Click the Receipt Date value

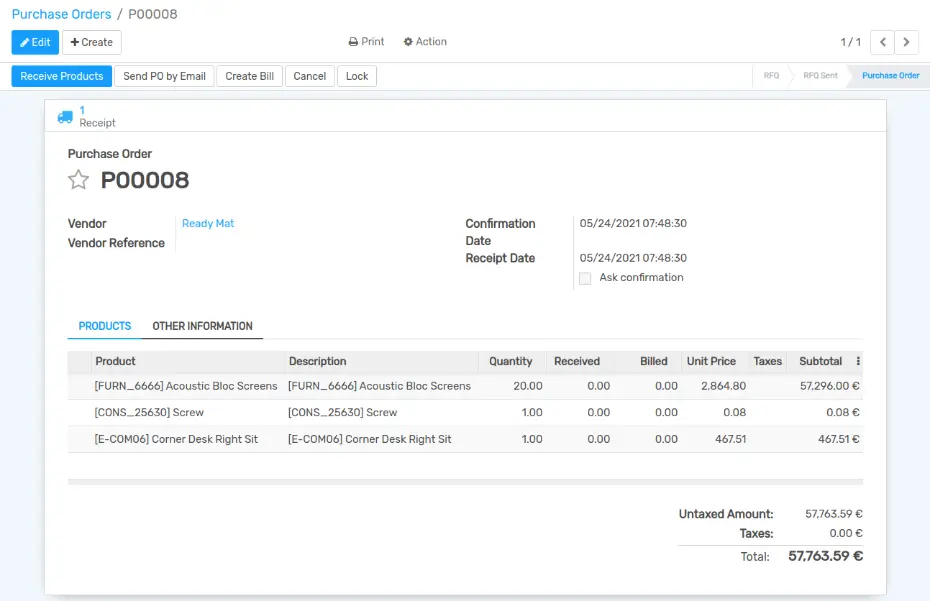point(633,258)
